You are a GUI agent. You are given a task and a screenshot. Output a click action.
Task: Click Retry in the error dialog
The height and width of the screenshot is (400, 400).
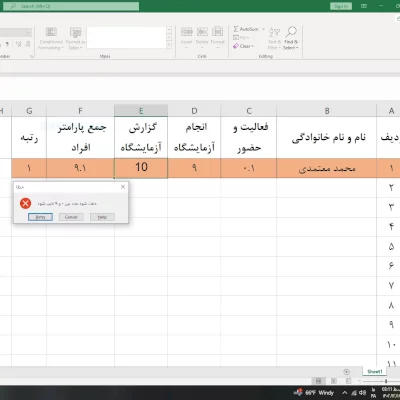point(40,217)
